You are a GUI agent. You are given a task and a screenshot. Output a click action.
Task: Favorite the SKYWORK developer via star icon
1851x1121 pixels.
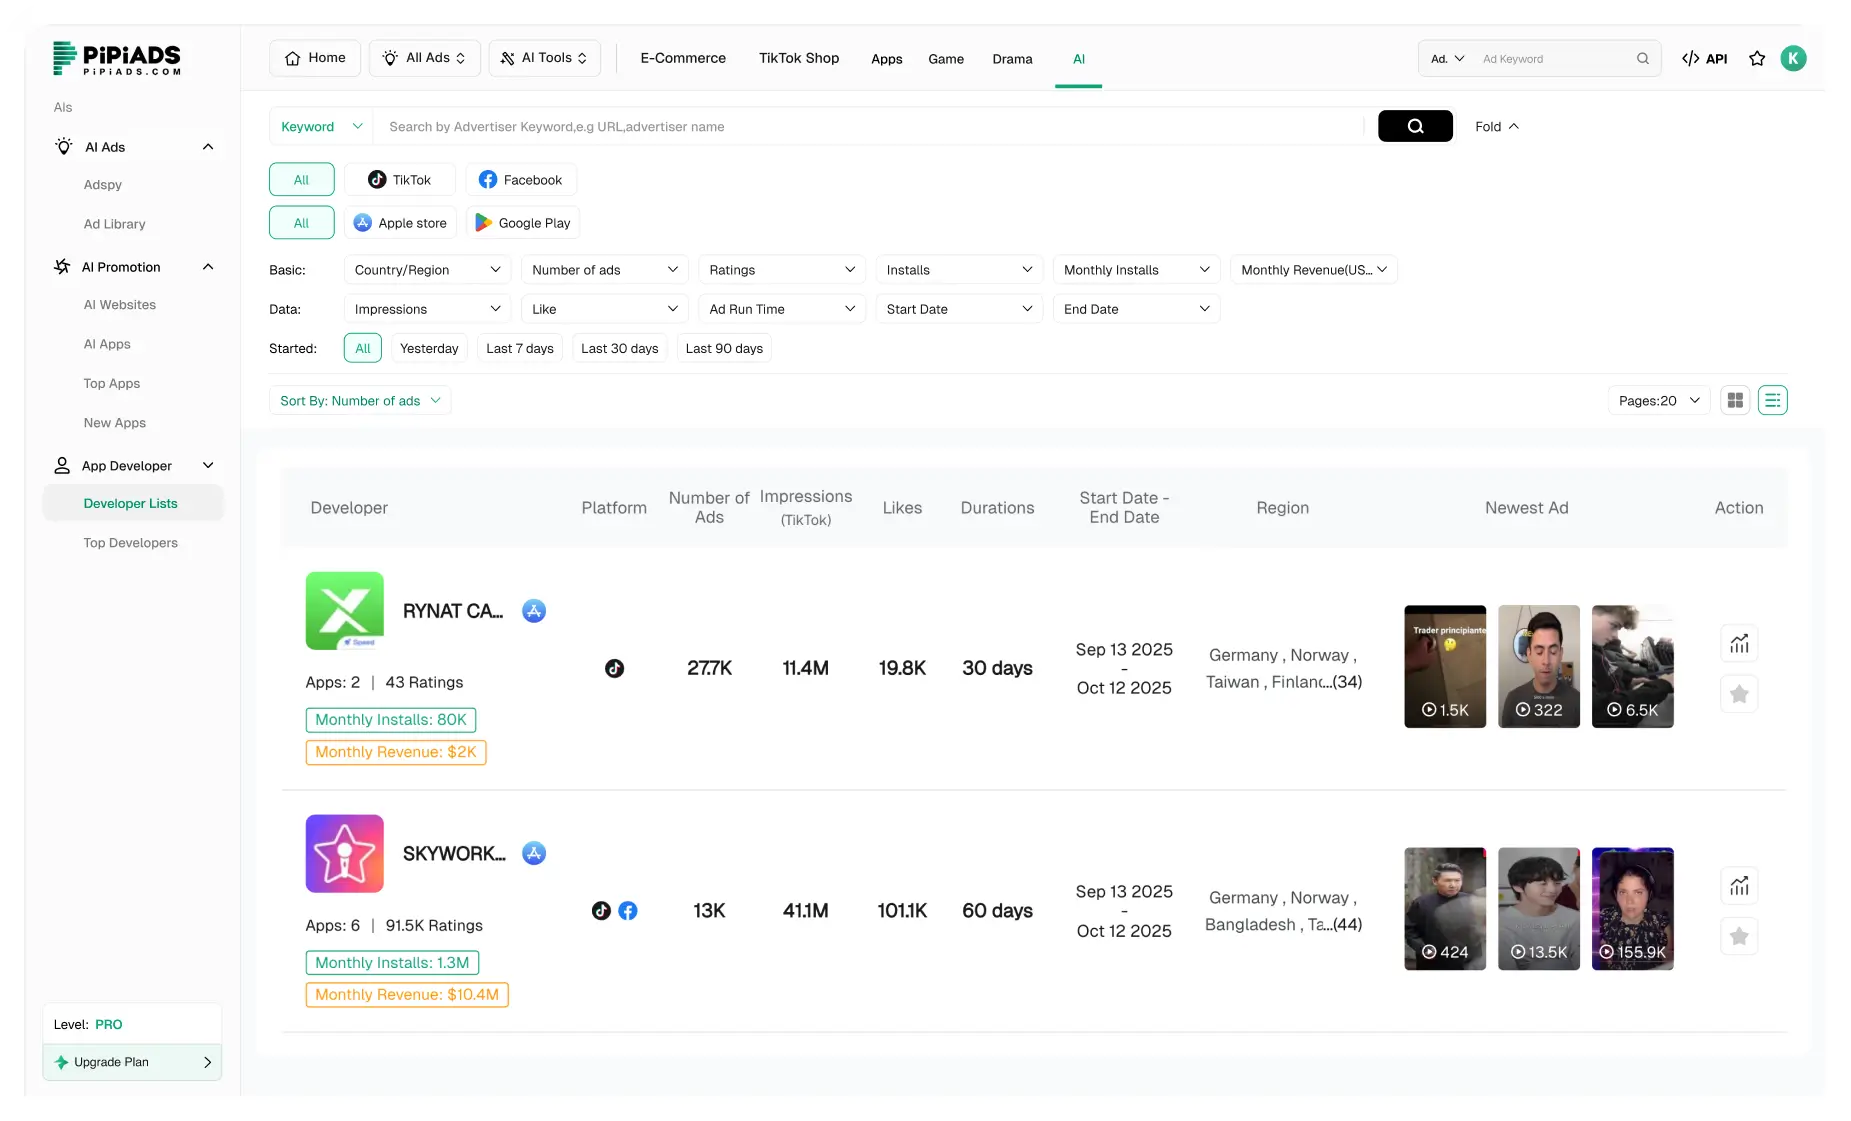click(x=1739, y=936)
